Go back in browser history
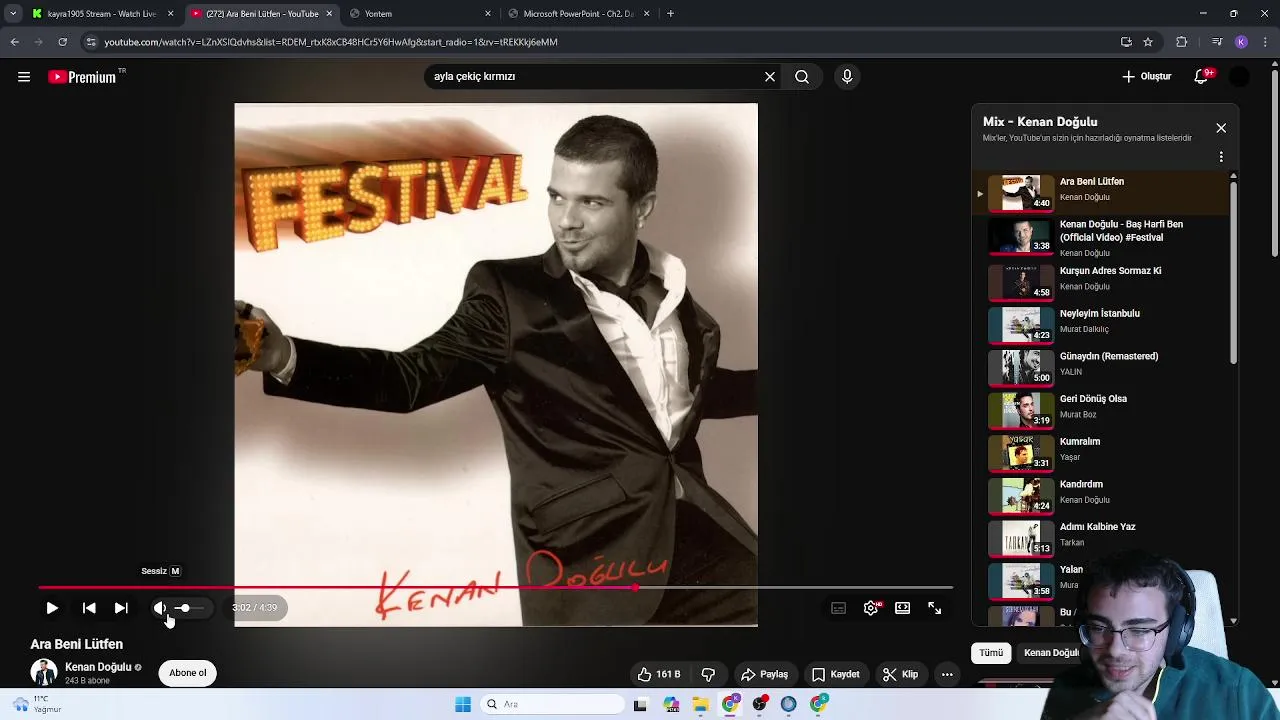The image size is (1280, 720). [14, 42]
